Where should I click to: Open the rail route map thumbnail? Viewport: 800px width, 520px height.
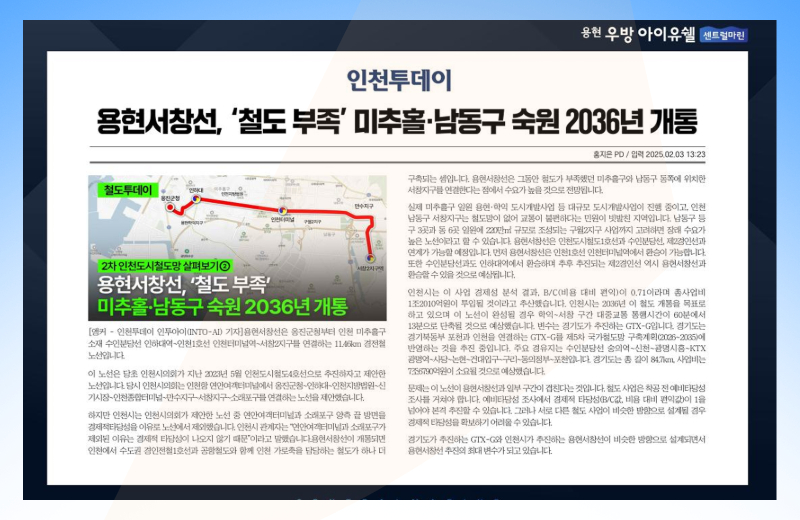pos(237,248)
